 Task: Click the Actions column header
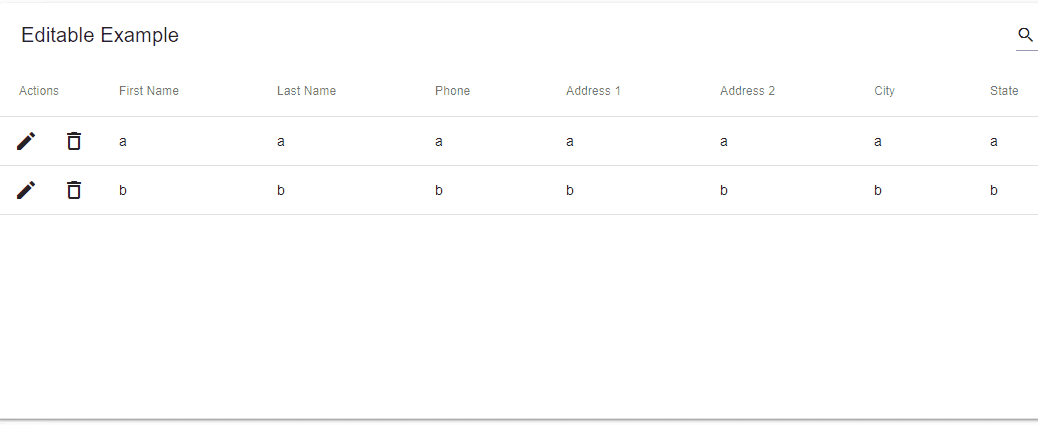(39, 91)
